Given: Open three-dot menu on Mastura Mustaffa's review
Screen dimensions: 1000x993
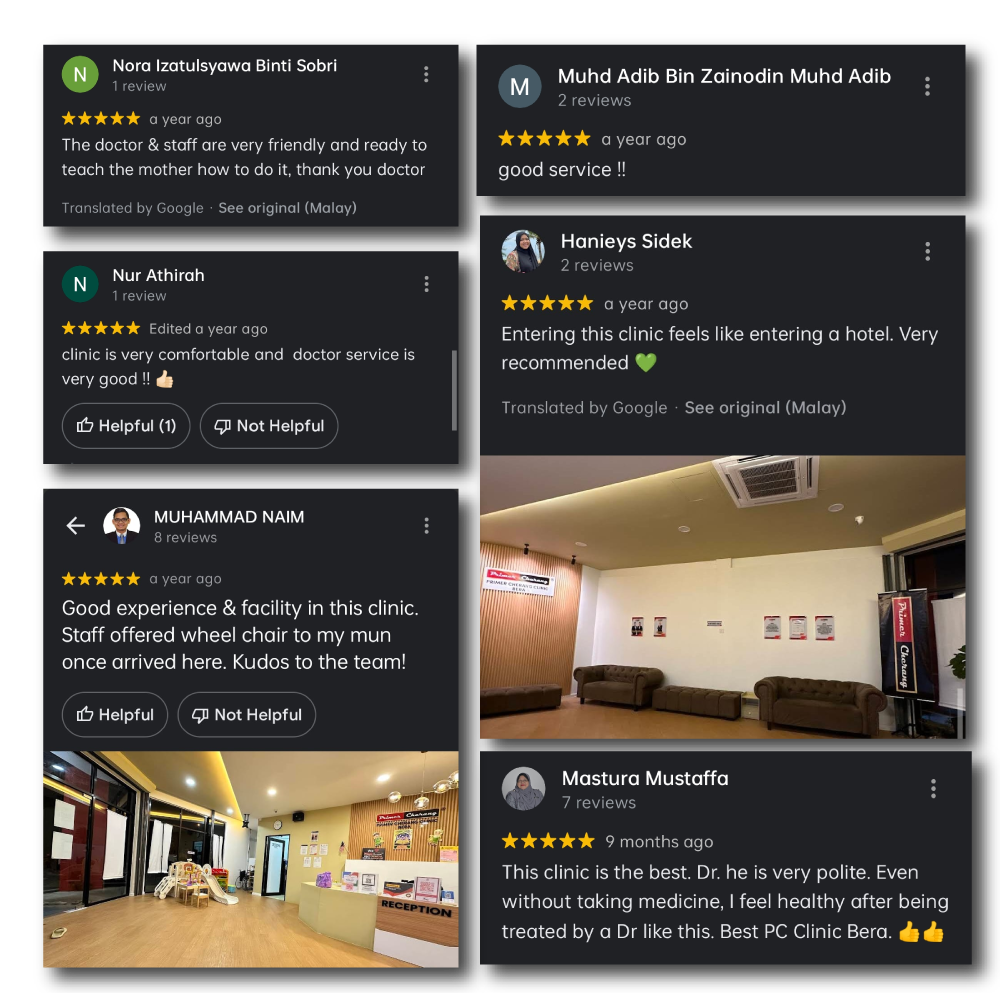Looking at the screenshot, I should point(933,789).
